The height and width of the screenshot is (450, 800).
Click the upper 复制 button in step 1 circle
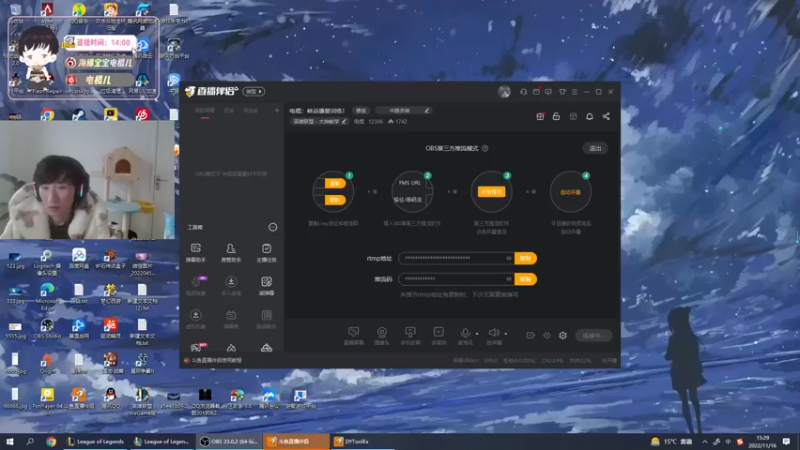(x=335, y=183)
